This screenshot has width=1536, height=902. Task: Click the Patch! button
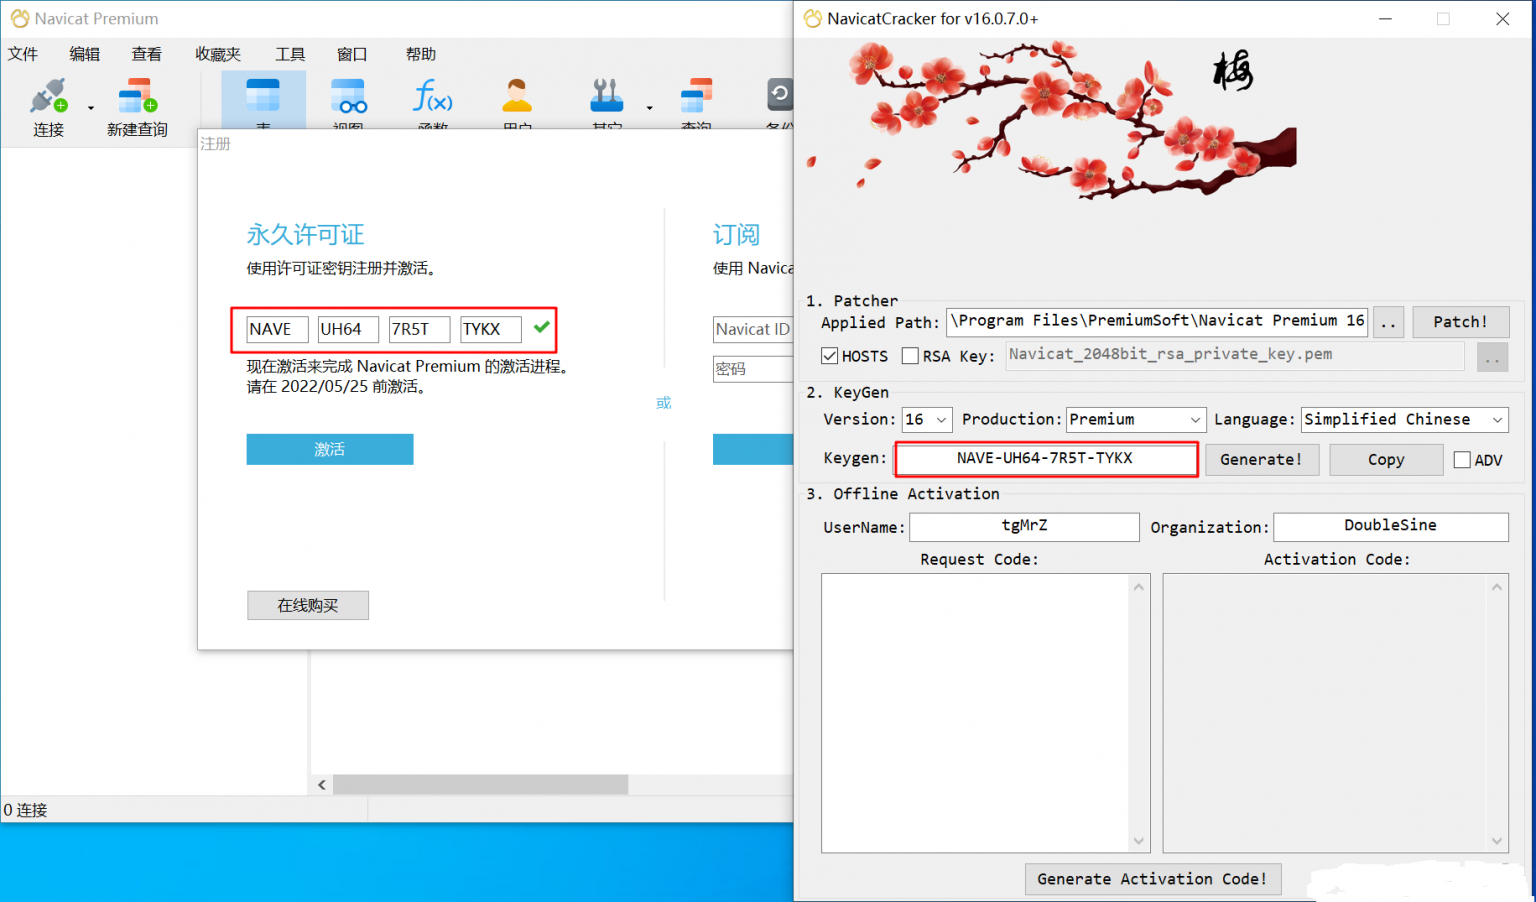click(1460, 322)
